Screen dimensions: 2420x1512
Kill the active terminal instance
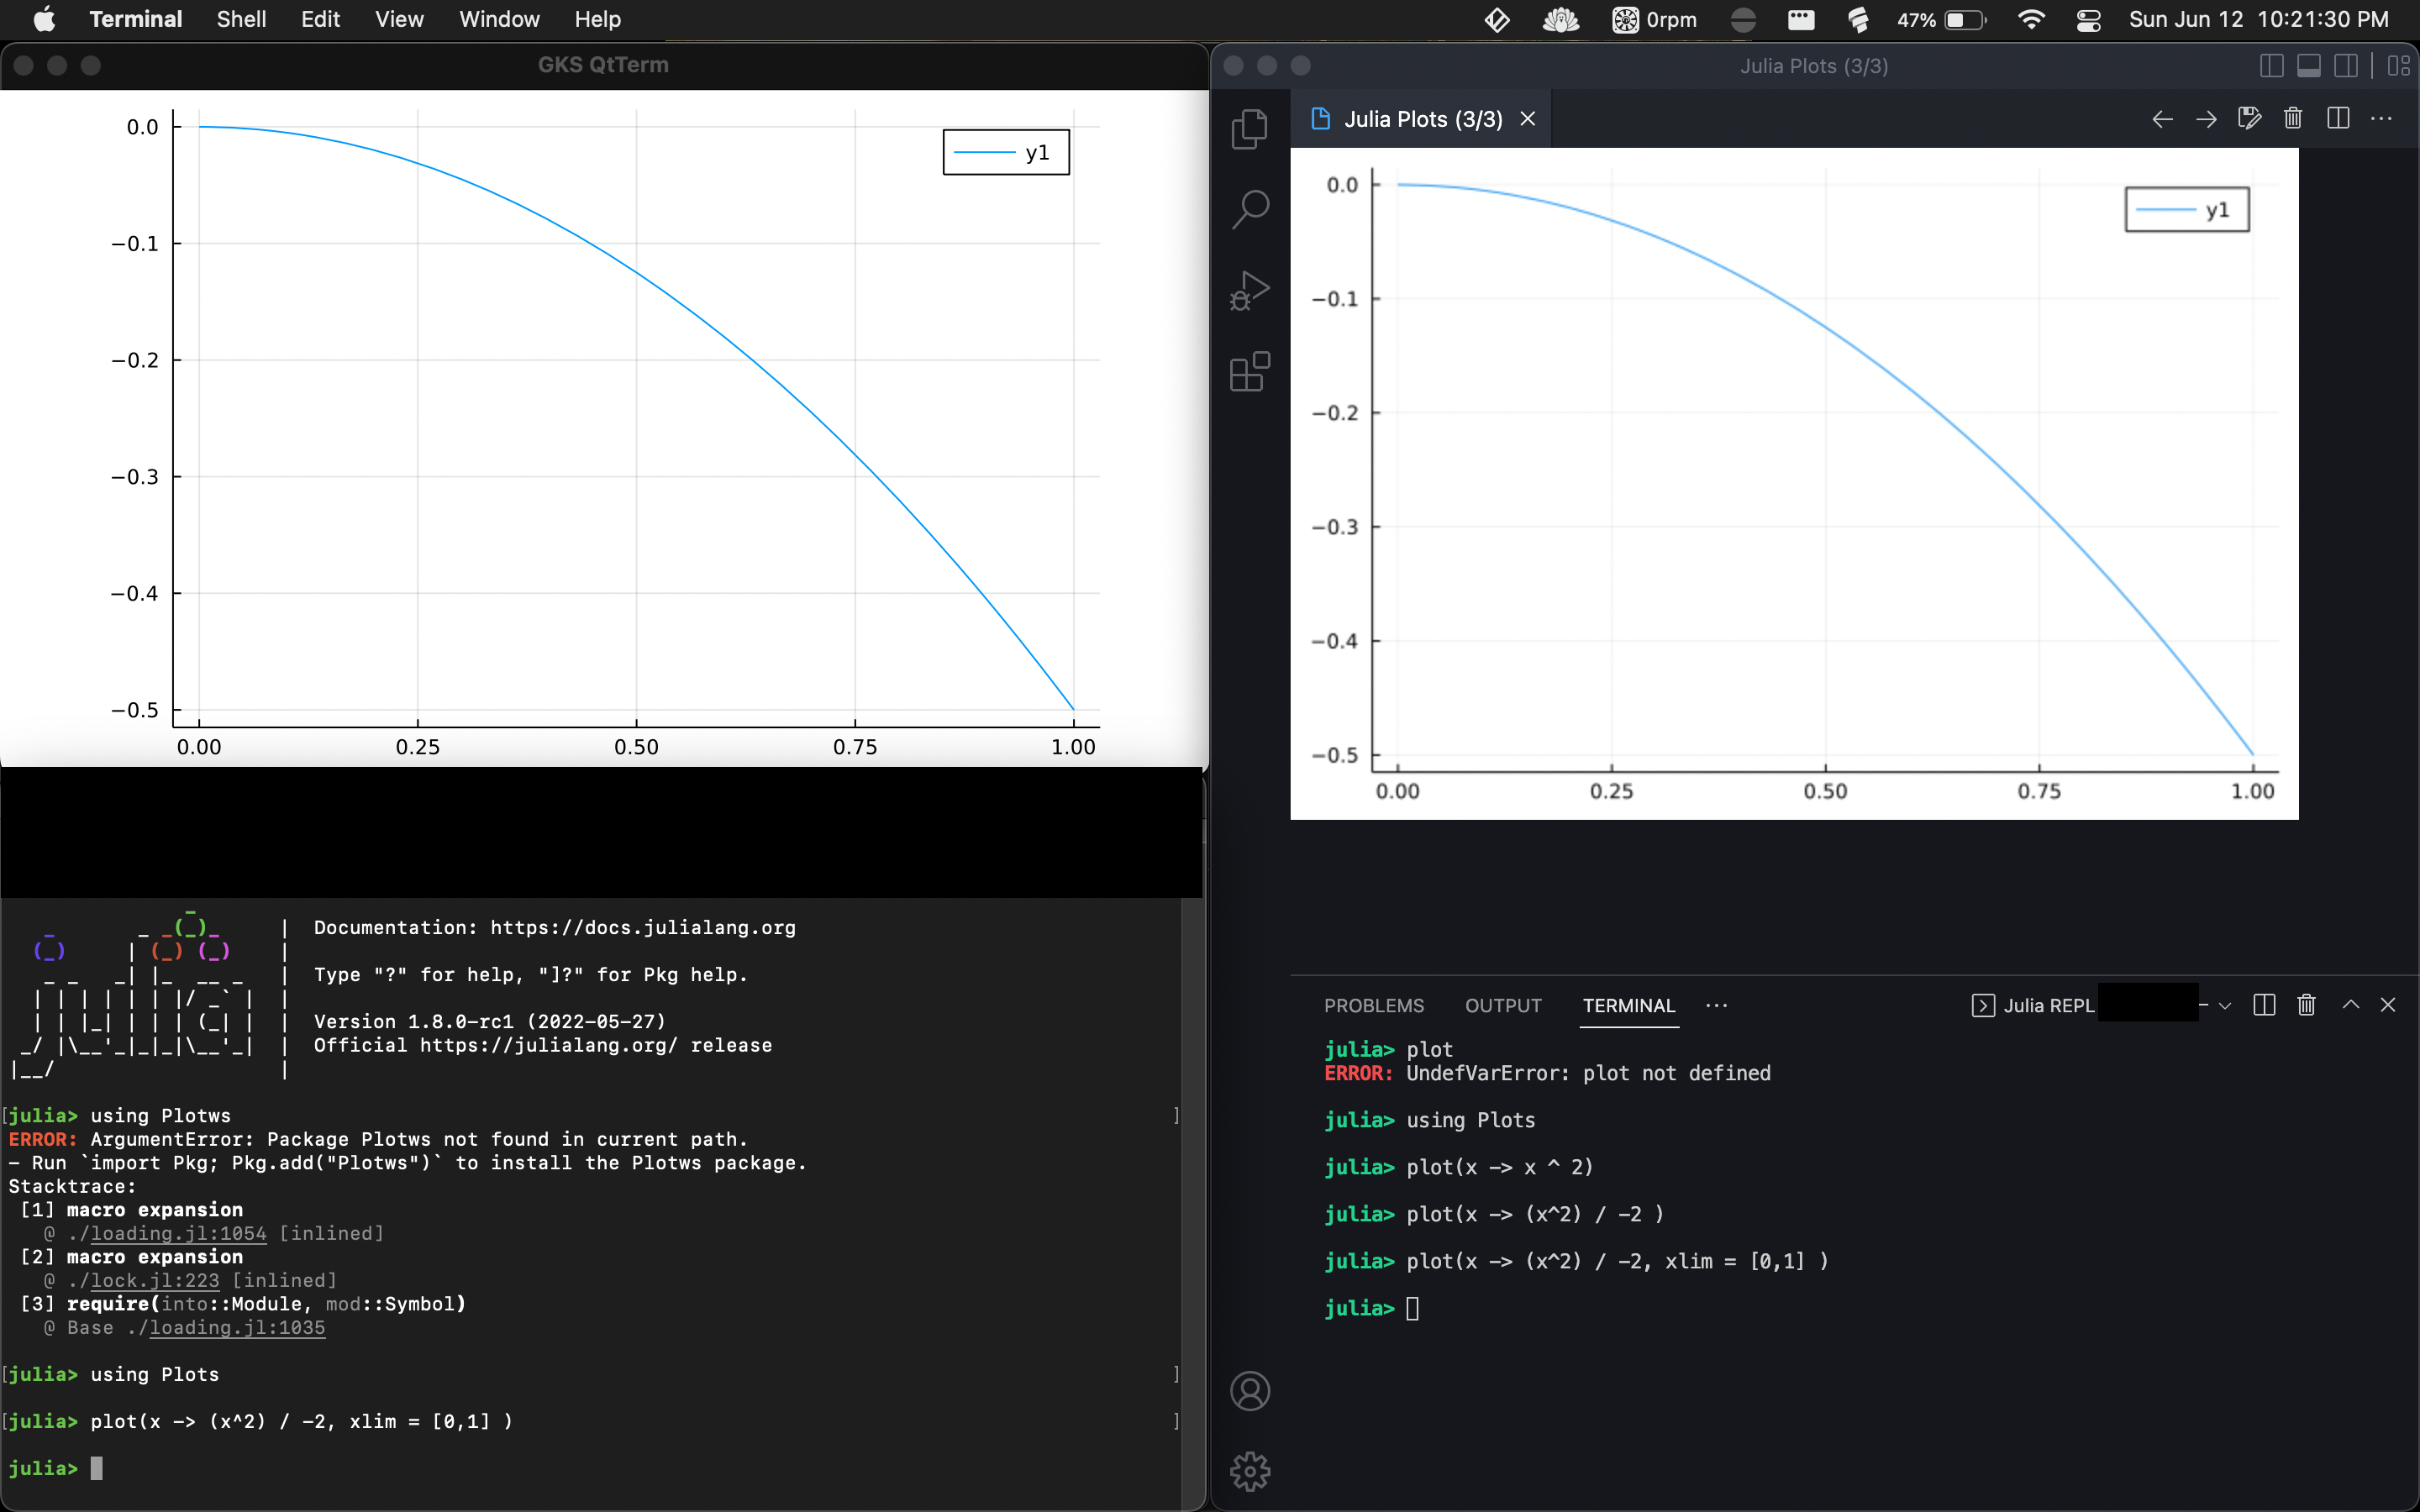(x=2306, y=1005)
